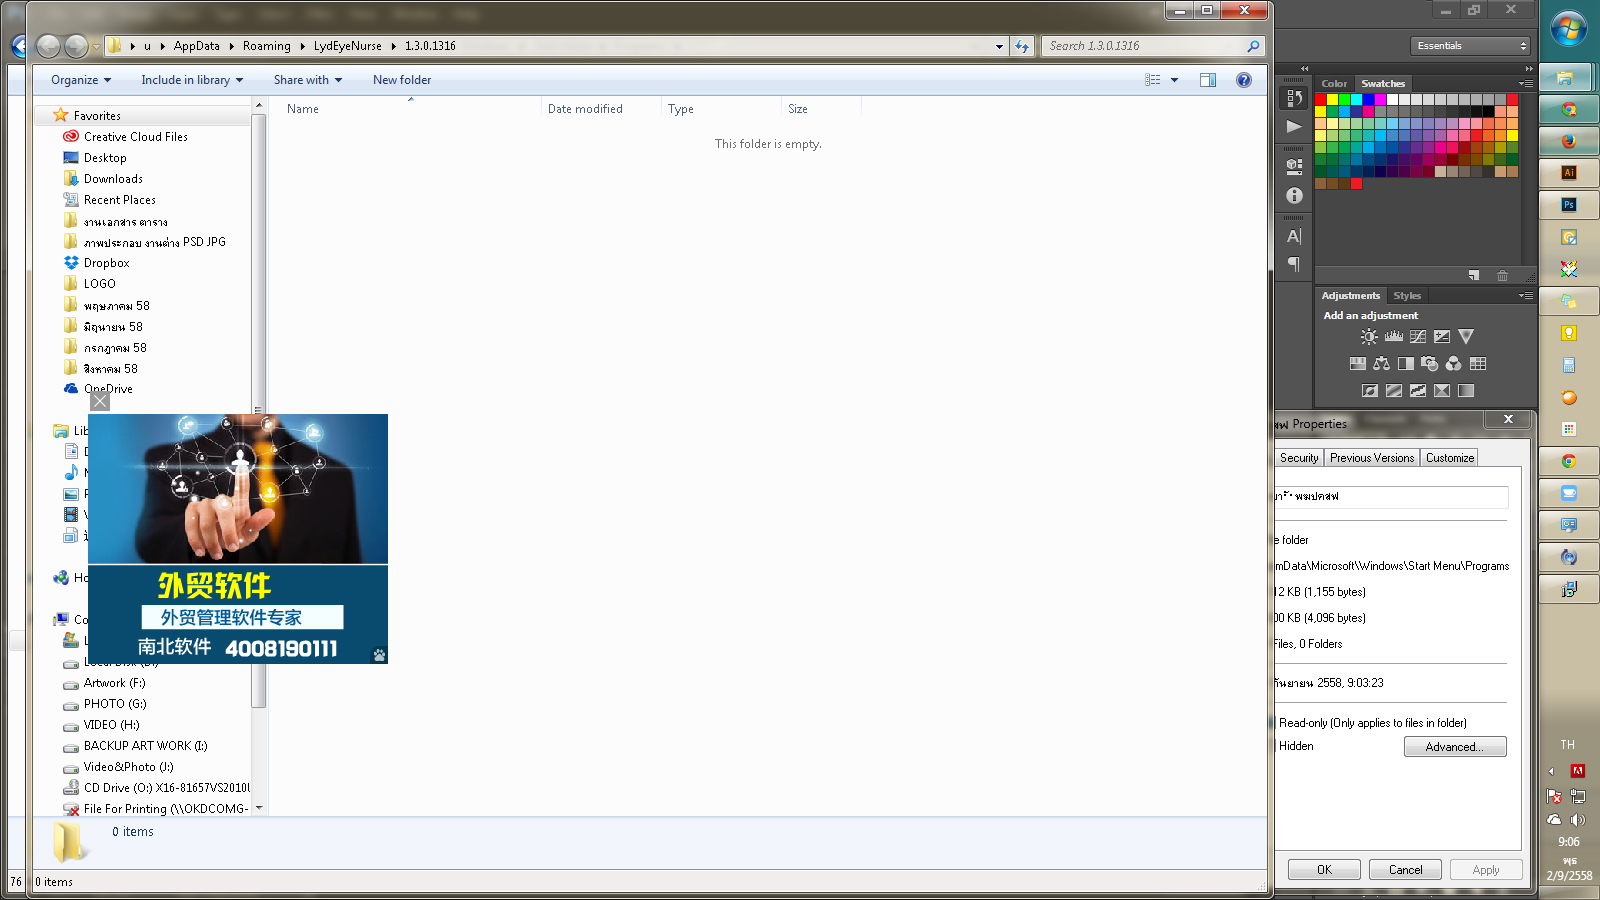Add a Color Lookup adjustment

click(1477, 364)
